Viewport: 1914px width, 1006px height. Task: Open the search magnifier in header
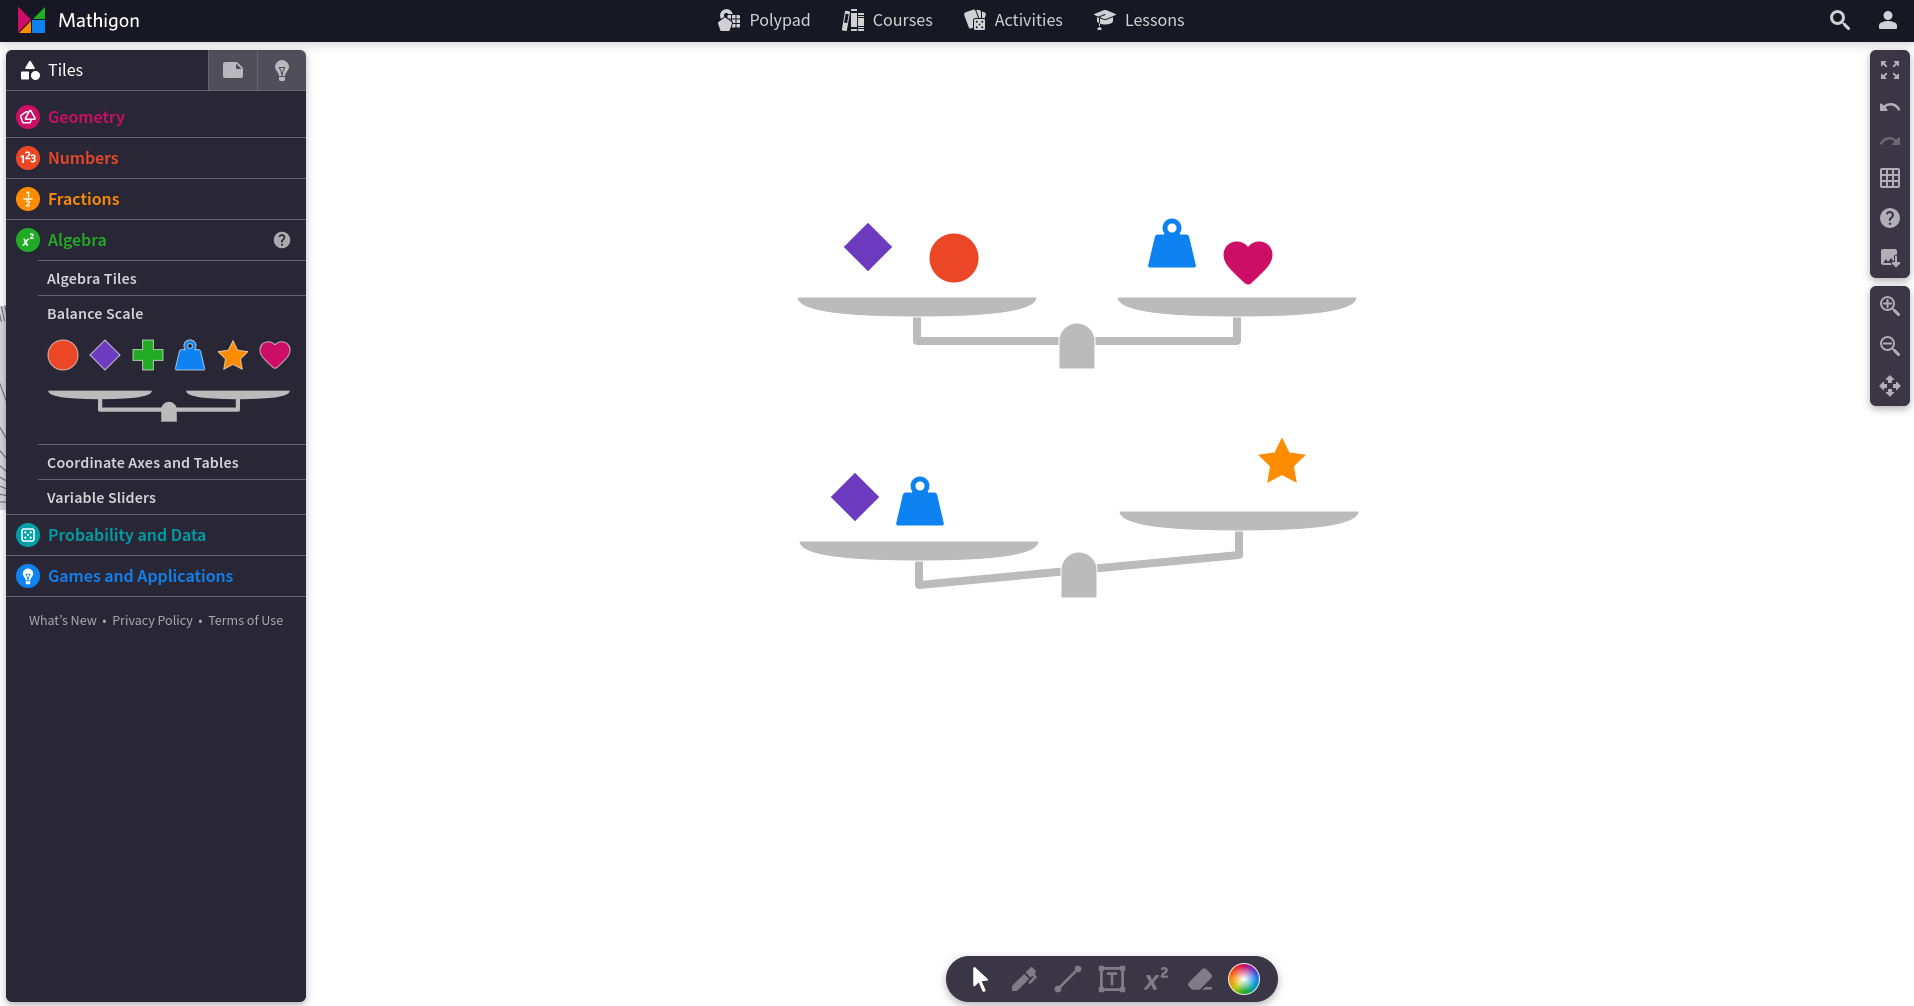[1840, 20]
